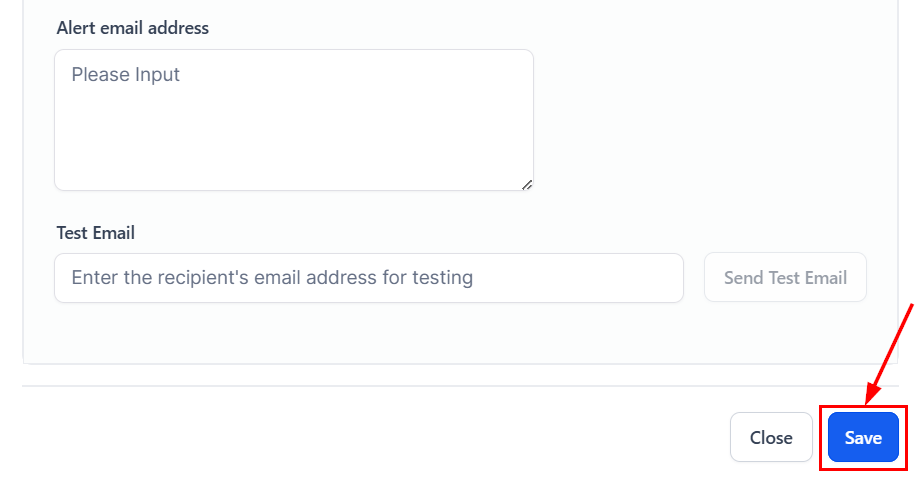Click the blue Save button in footer
This screenshot has height=481, width=924.
[863, 437]
